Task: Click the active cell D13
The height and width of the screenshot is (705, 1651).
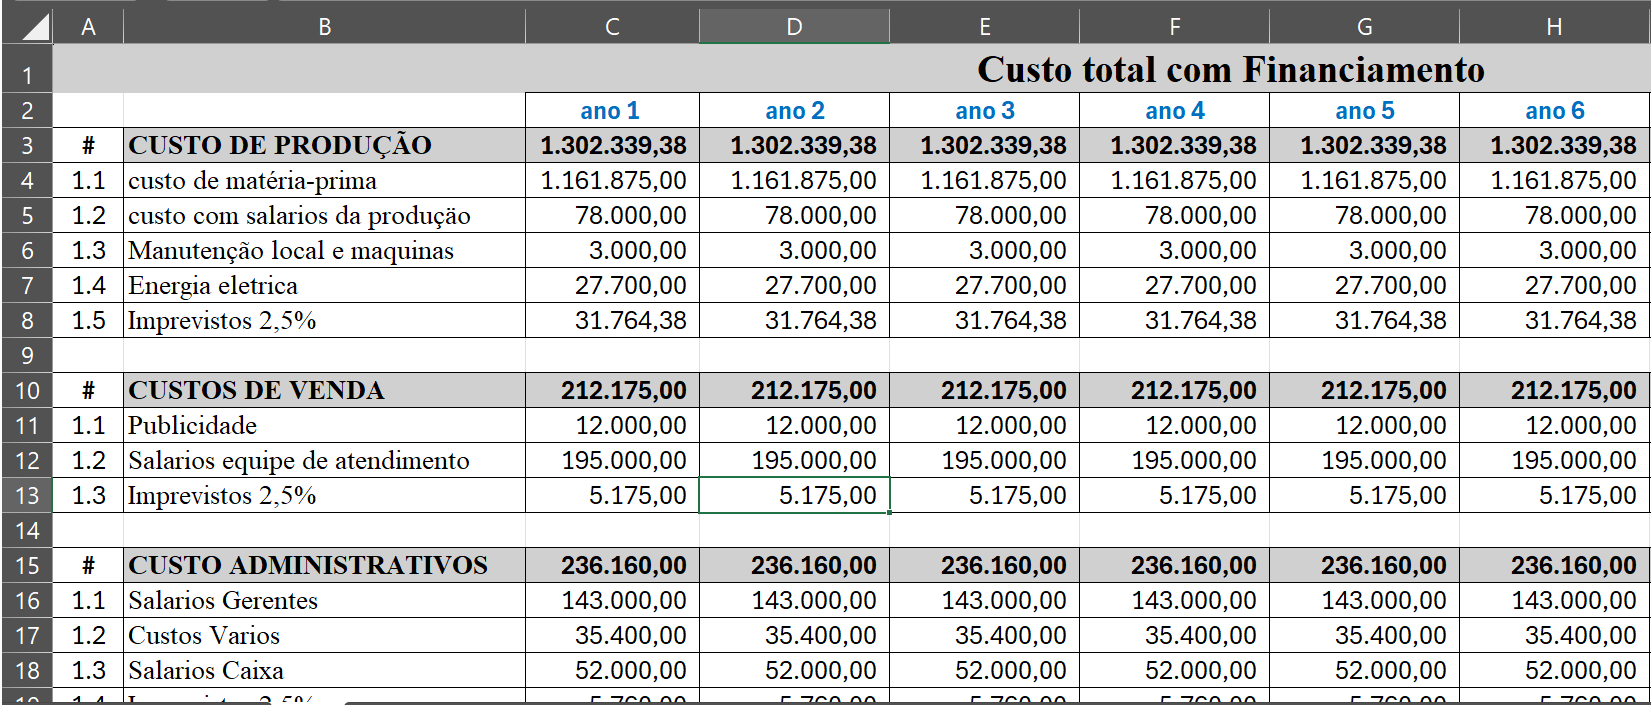Action: pyautogui.click(x=794, y=496)
